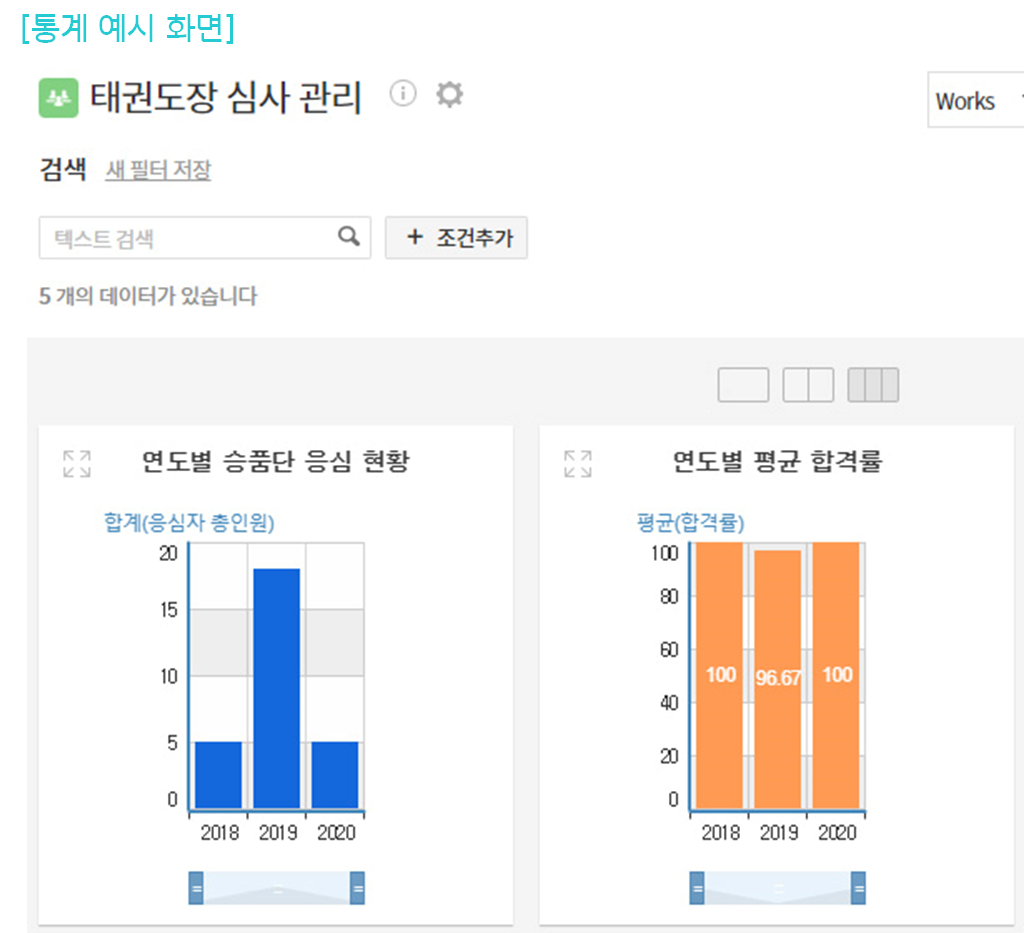The image size is (1024, 933).
Task: Grab right range handle under 응심 현황 chart
Action: click(x=357, y=888)
